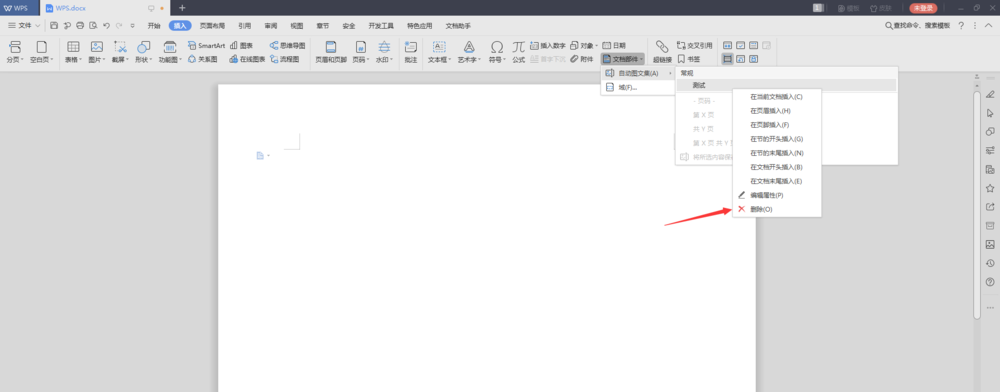
Task: Click the undo arrow icon
Action: 106,25
